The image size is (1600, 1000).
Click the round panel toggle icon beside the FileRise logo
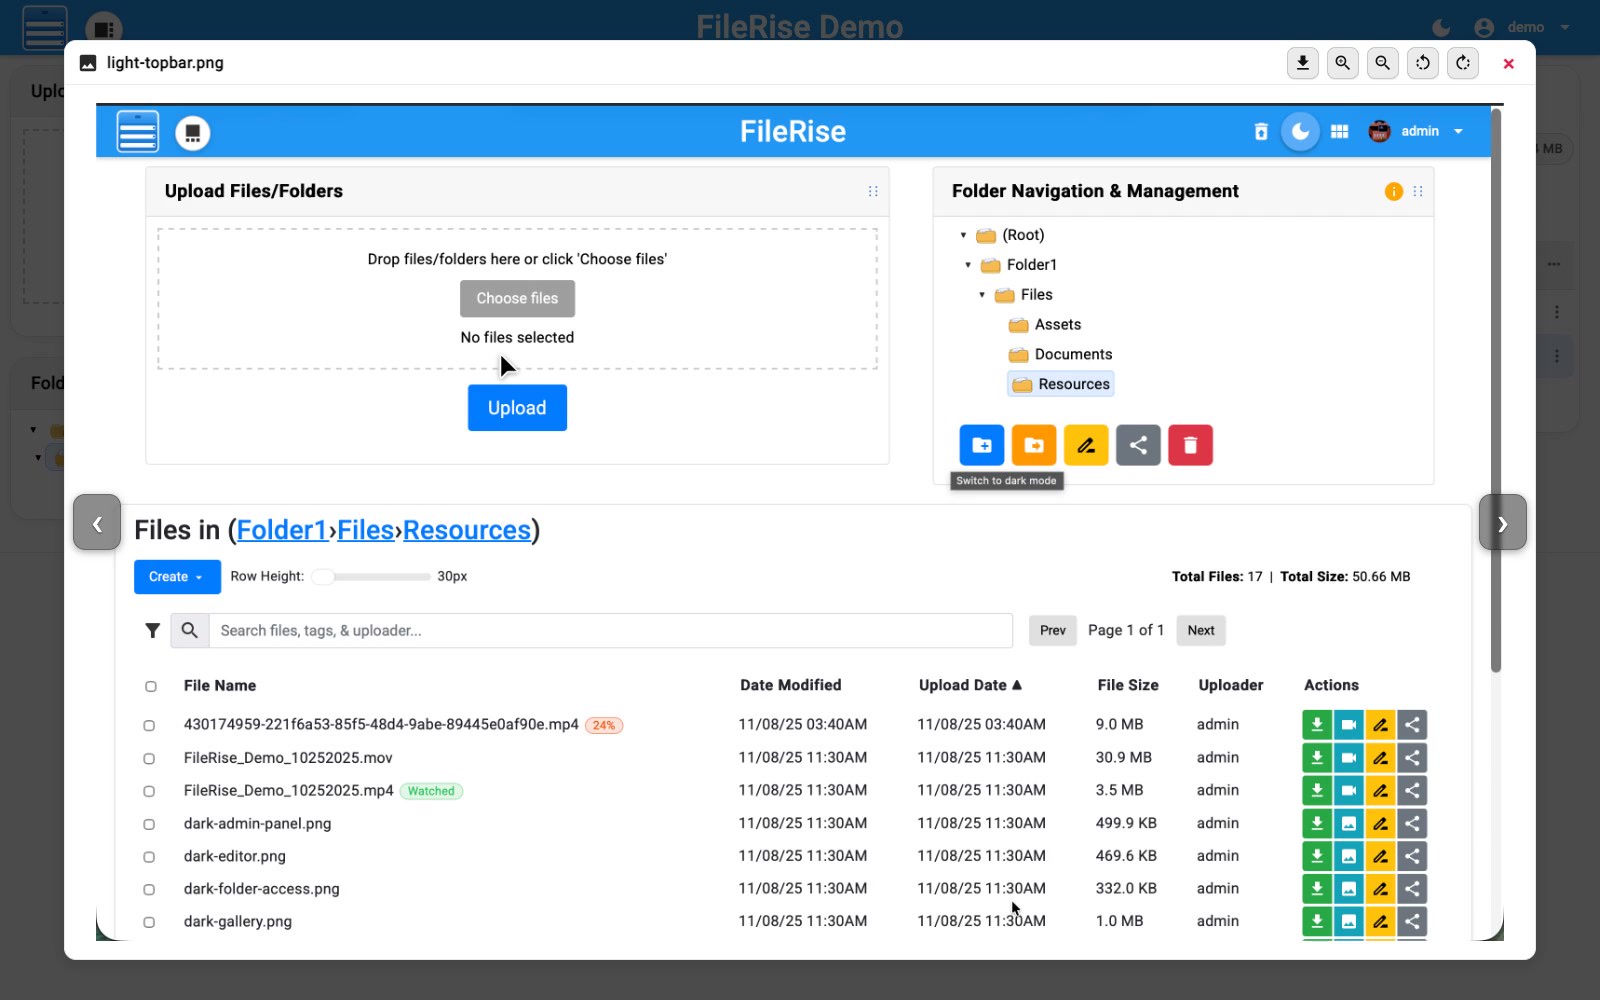tap(193, 132)
